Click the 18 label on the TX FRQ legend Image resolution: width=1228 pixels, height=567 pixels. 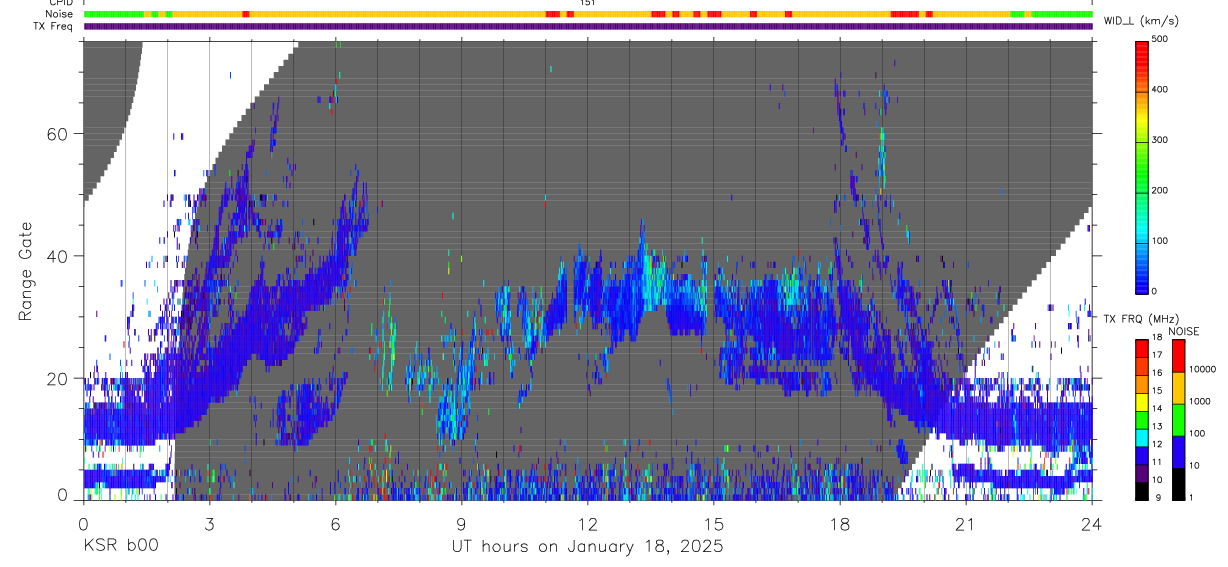pyautogui.click(x=1157, y=337)
